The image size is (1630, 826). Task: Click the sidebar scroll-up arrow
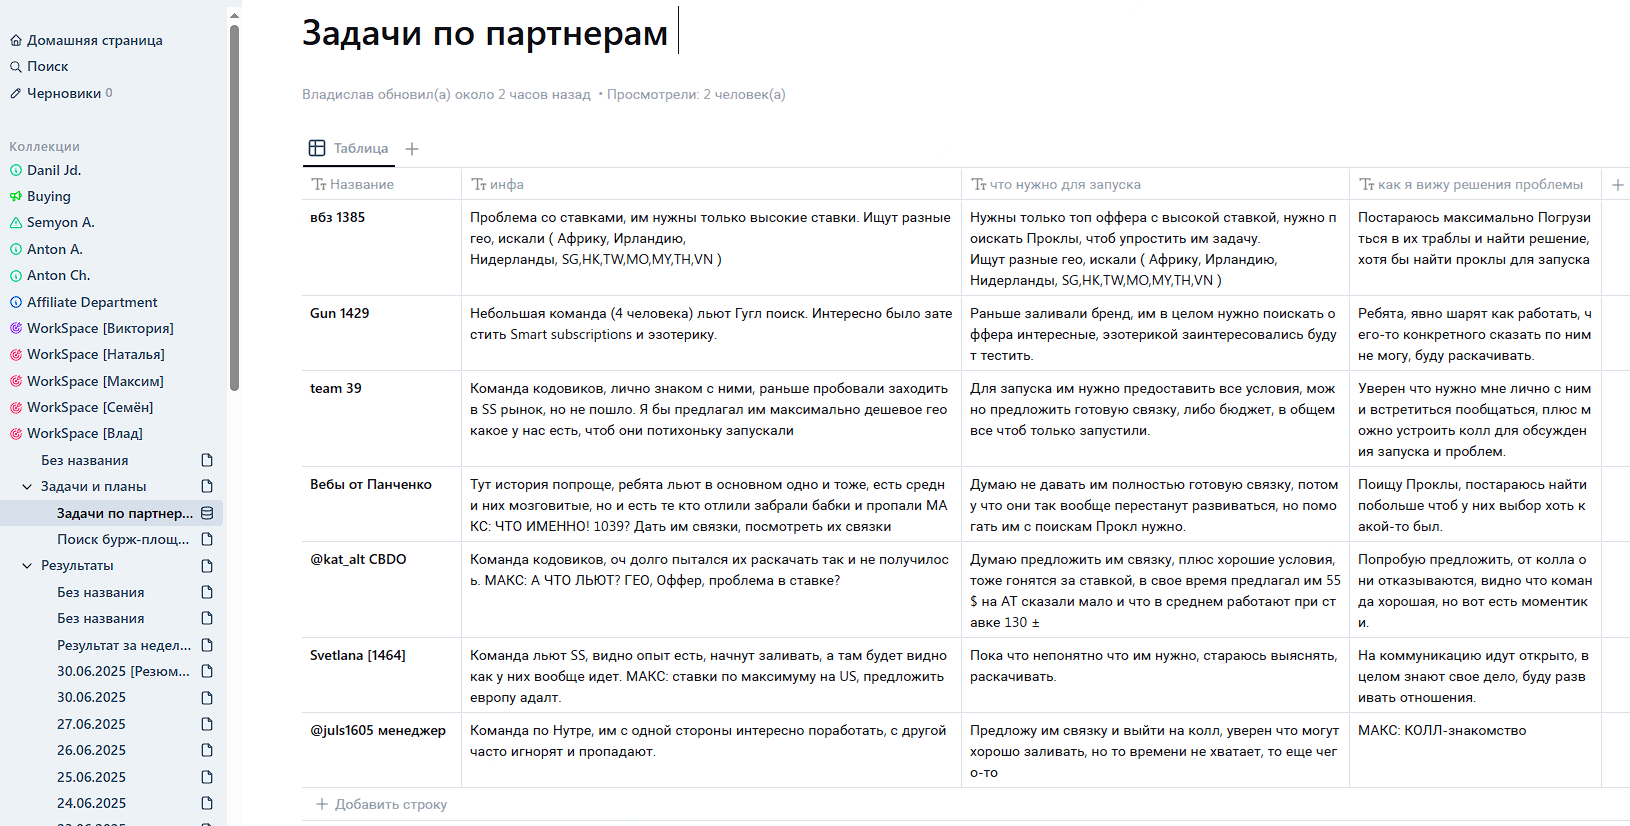pyautogui.click(x=234, y=15)
